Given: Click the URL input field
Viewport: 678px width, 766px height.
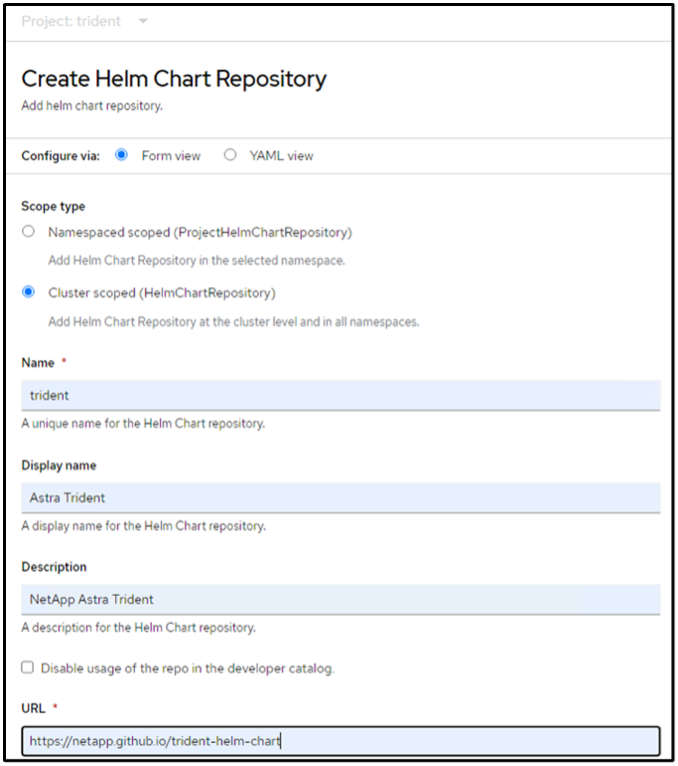Looking at the screenshot, I should click(x=340, y=741).
